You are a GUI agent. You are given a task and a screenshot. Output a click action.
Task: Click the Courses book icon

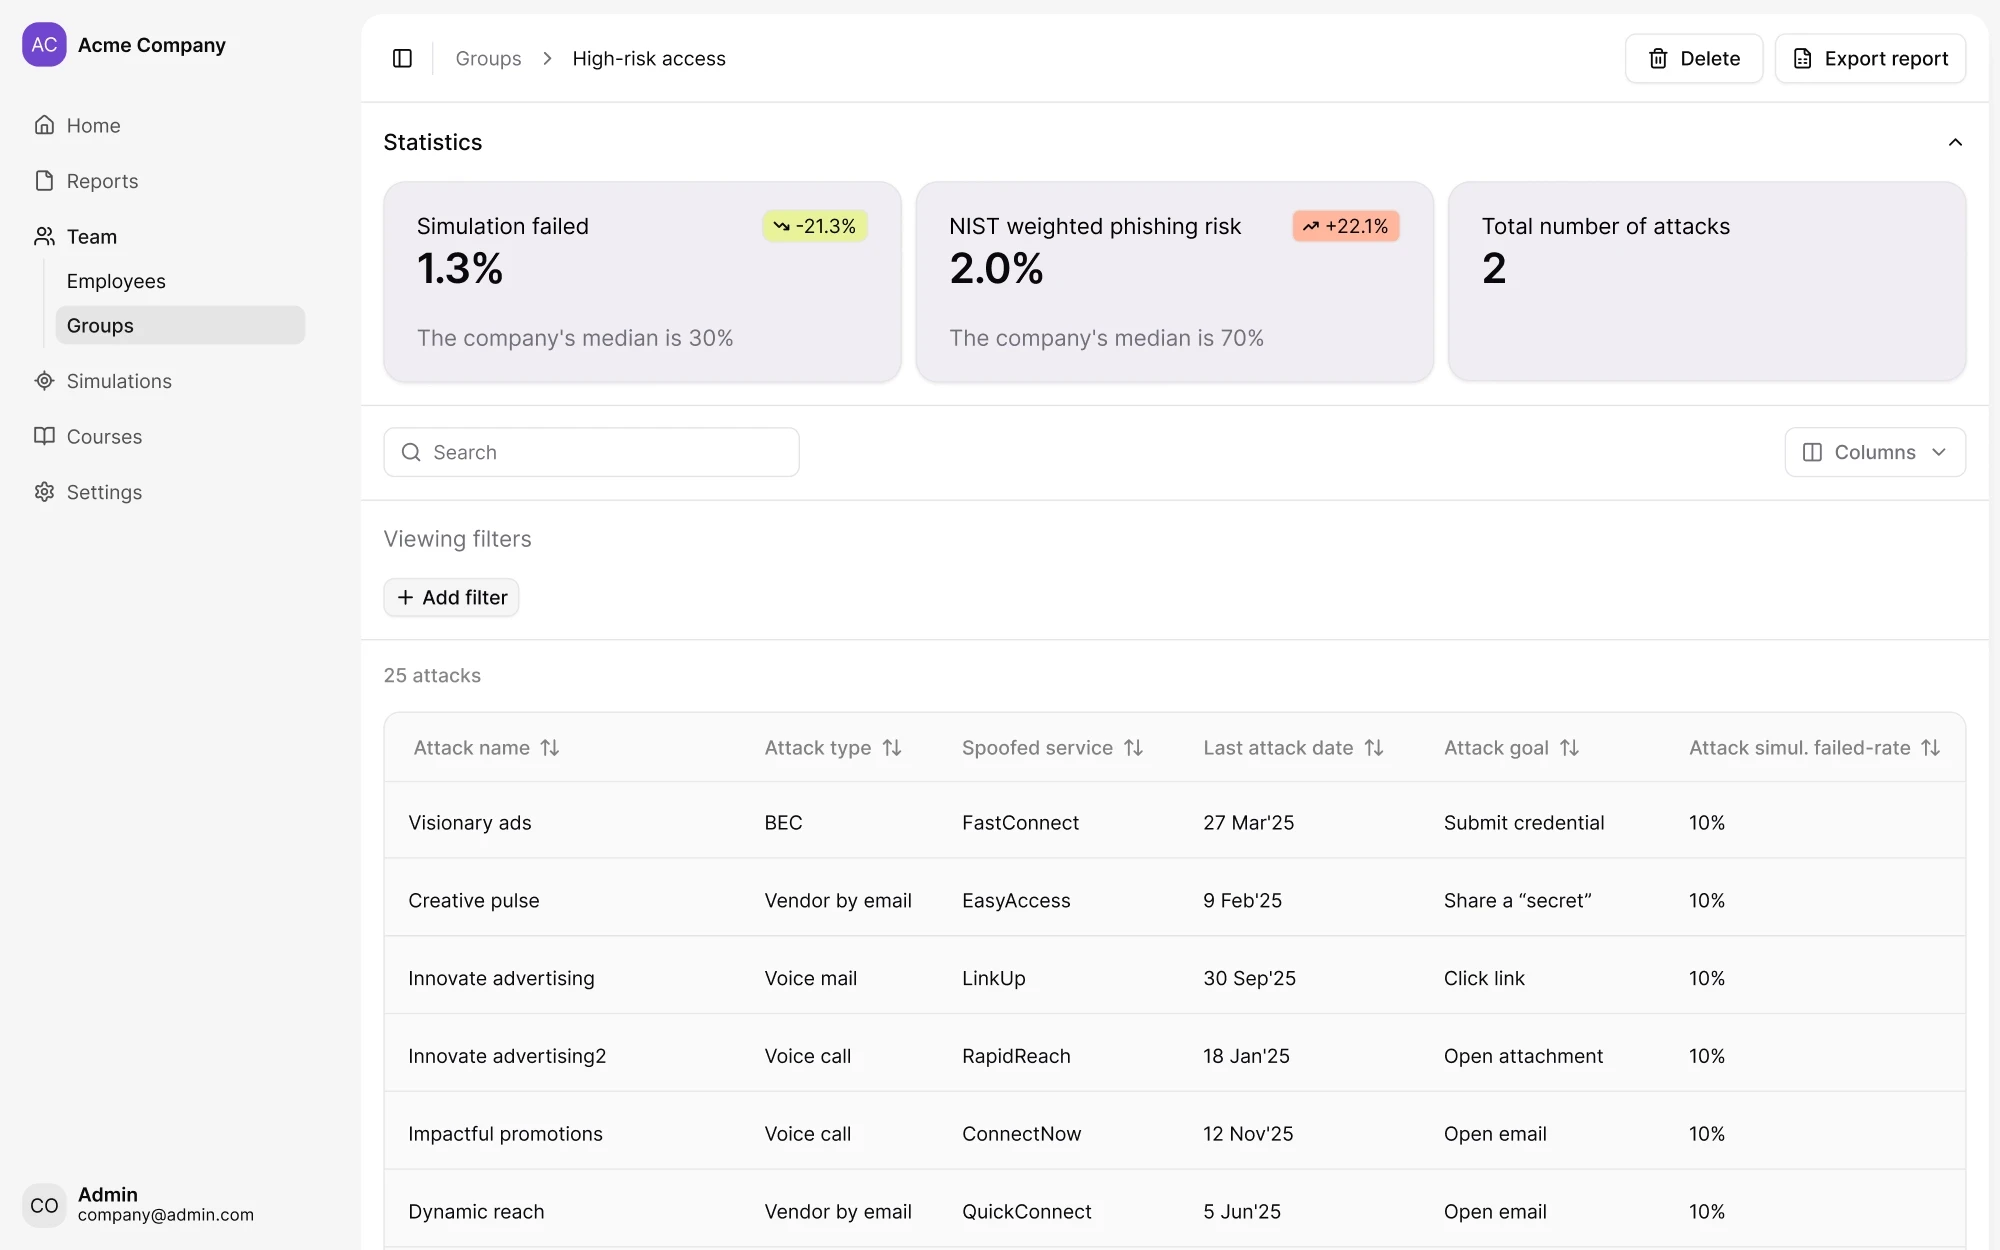44,436
